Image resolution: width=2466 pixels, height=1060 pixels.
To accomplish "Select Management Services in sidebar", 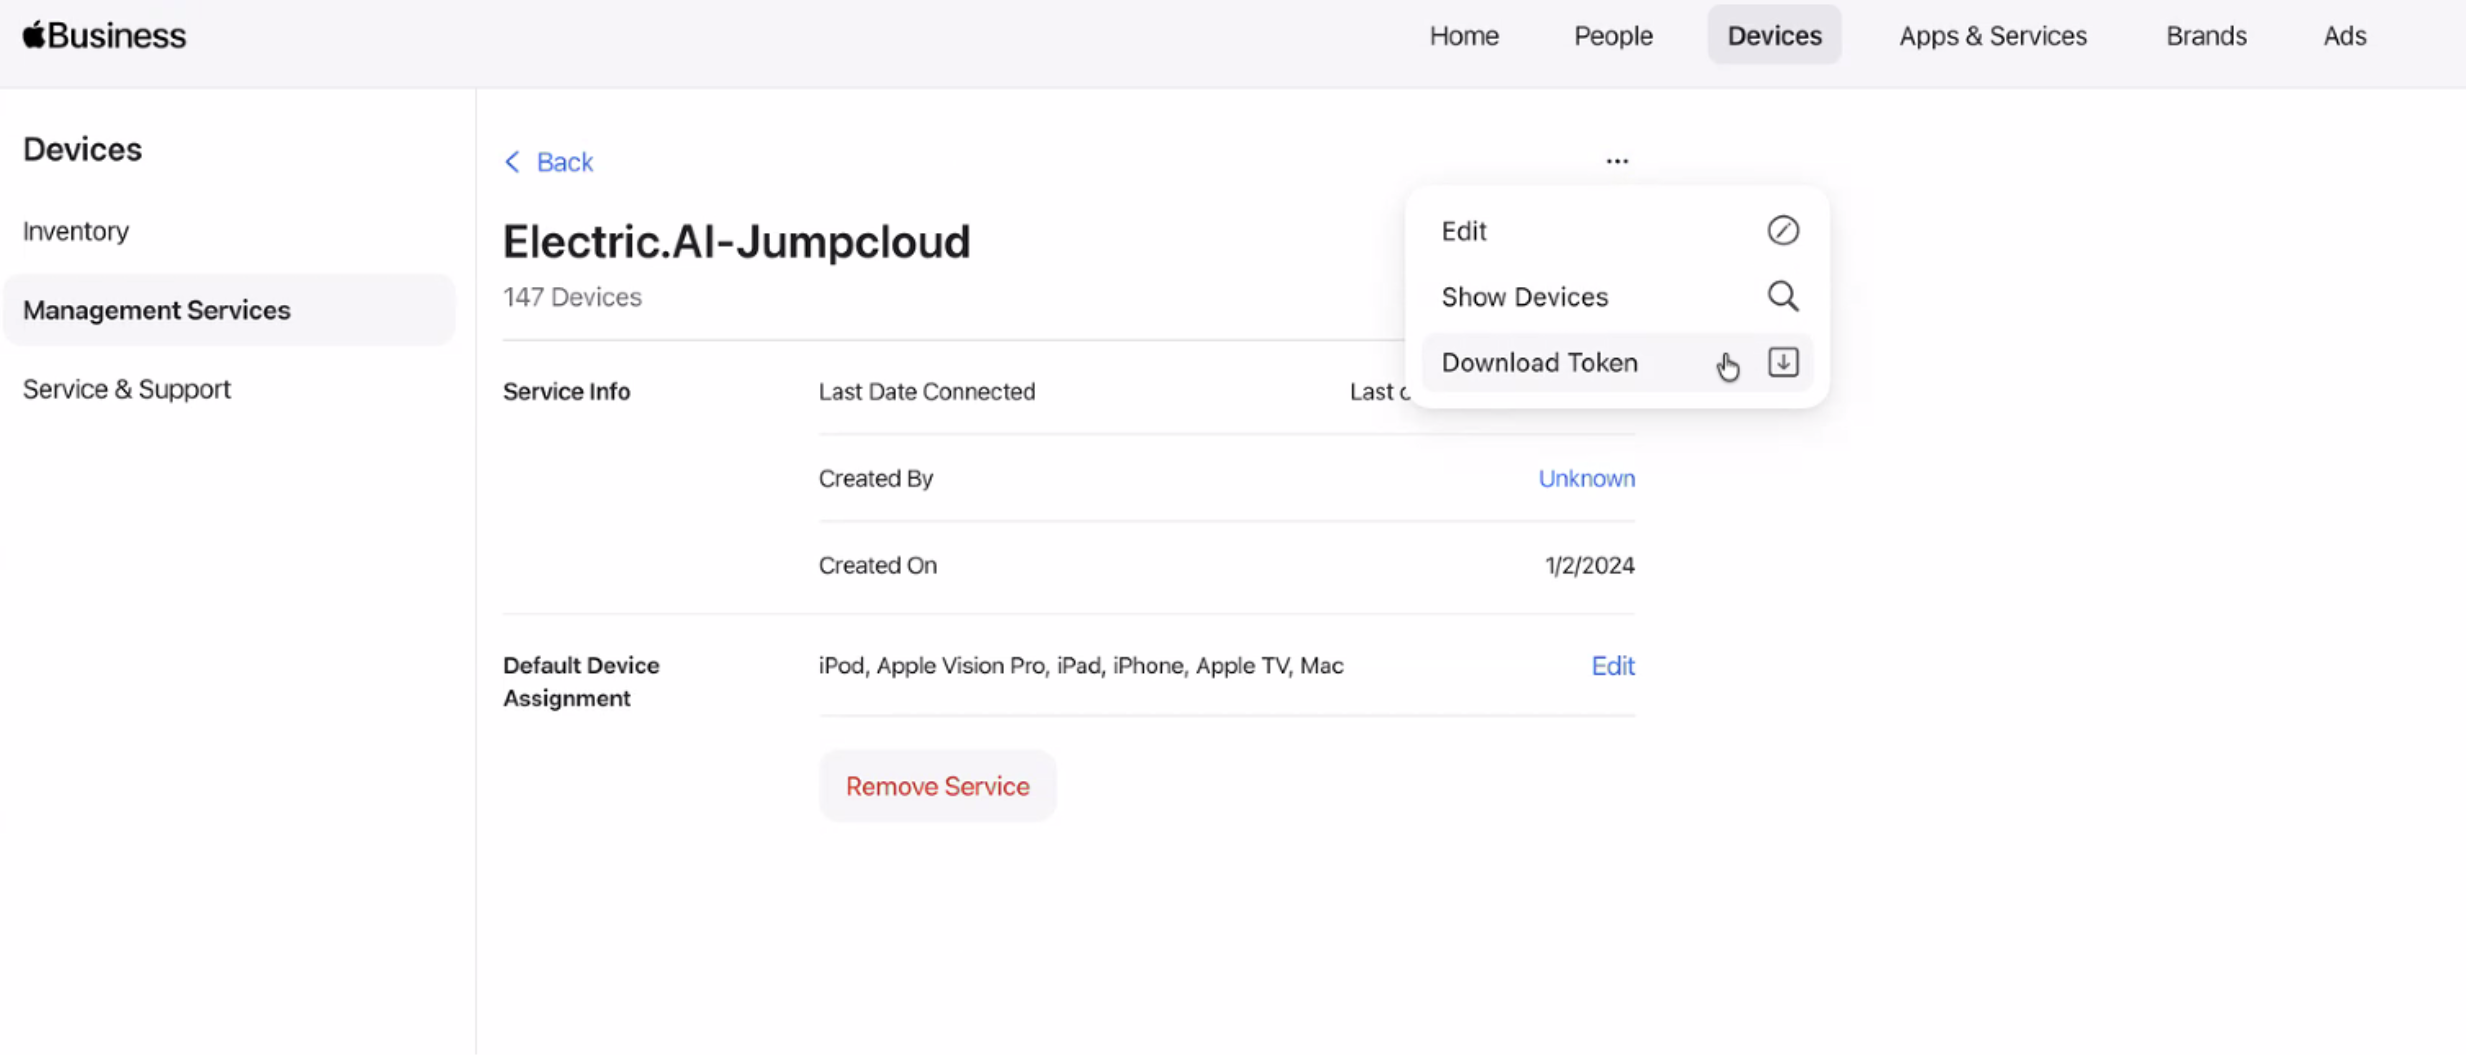I will click(229, 310).
